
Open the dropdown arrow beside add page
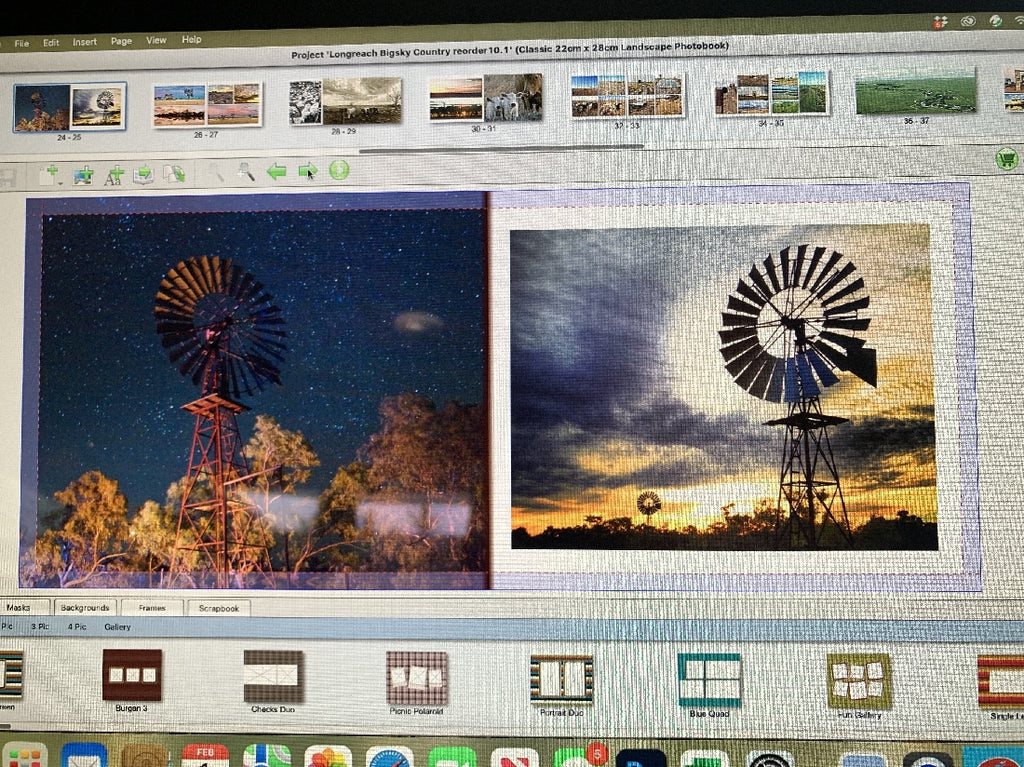[61, 182]
